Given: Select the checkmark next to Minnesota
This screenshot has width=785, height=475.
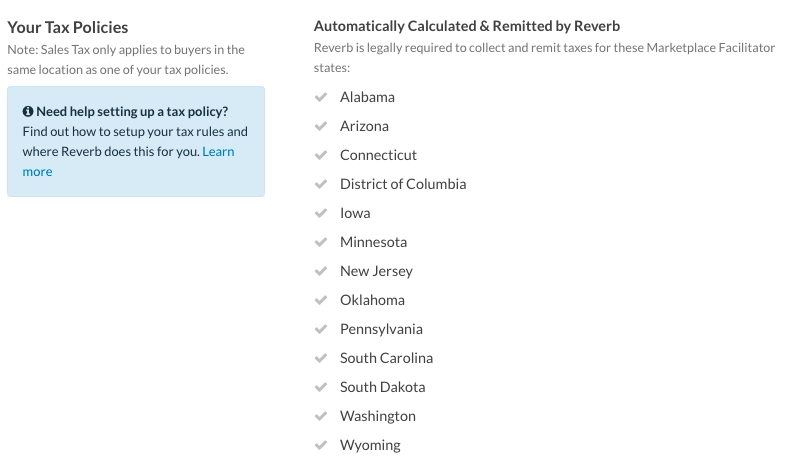Looking at the screenshot, I should tap(321, 242).
